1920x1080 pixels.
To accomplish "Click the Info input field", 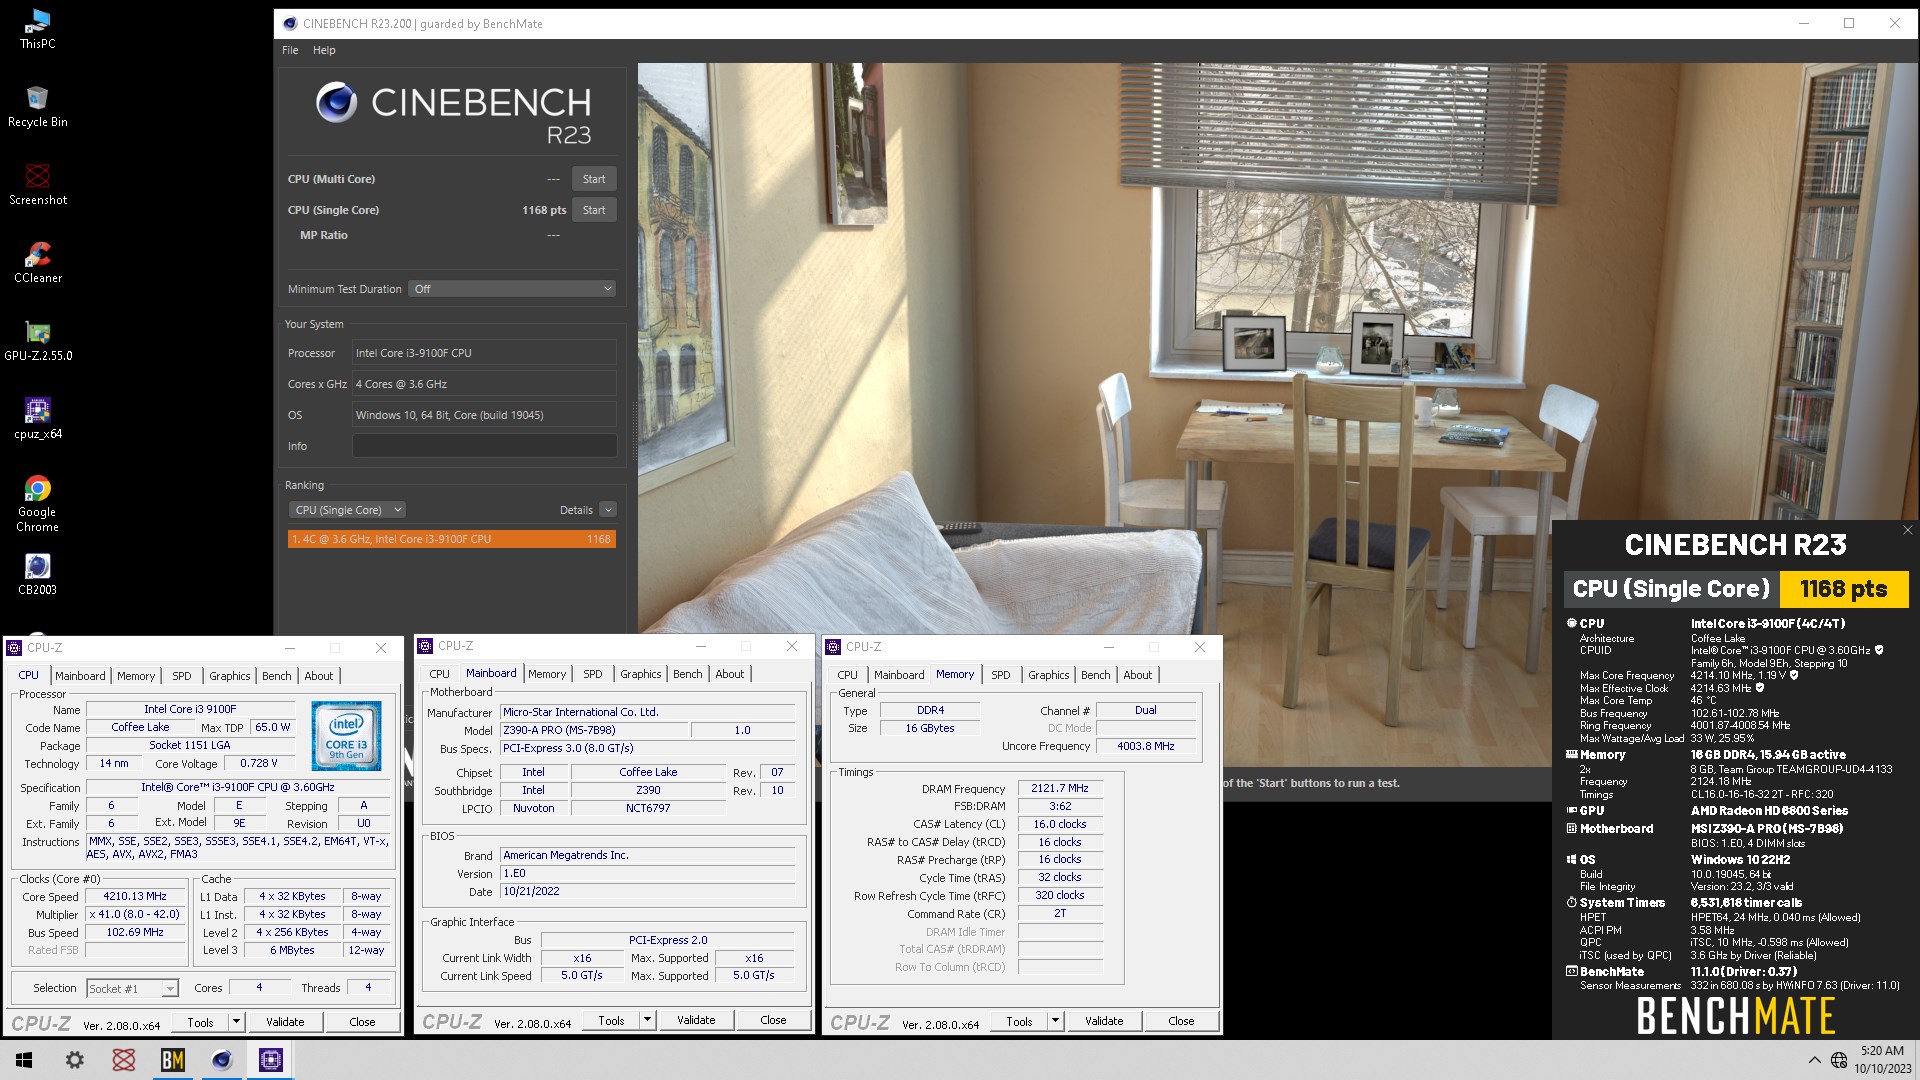I will coord(485,446).
